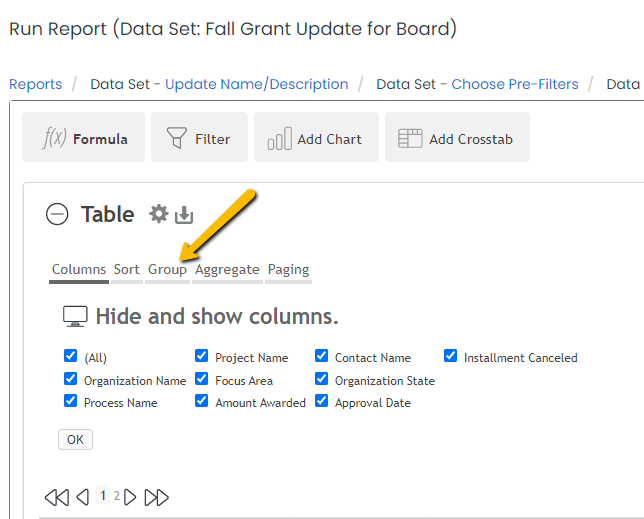Toggle Process Name column checkbox

point(71,400)
